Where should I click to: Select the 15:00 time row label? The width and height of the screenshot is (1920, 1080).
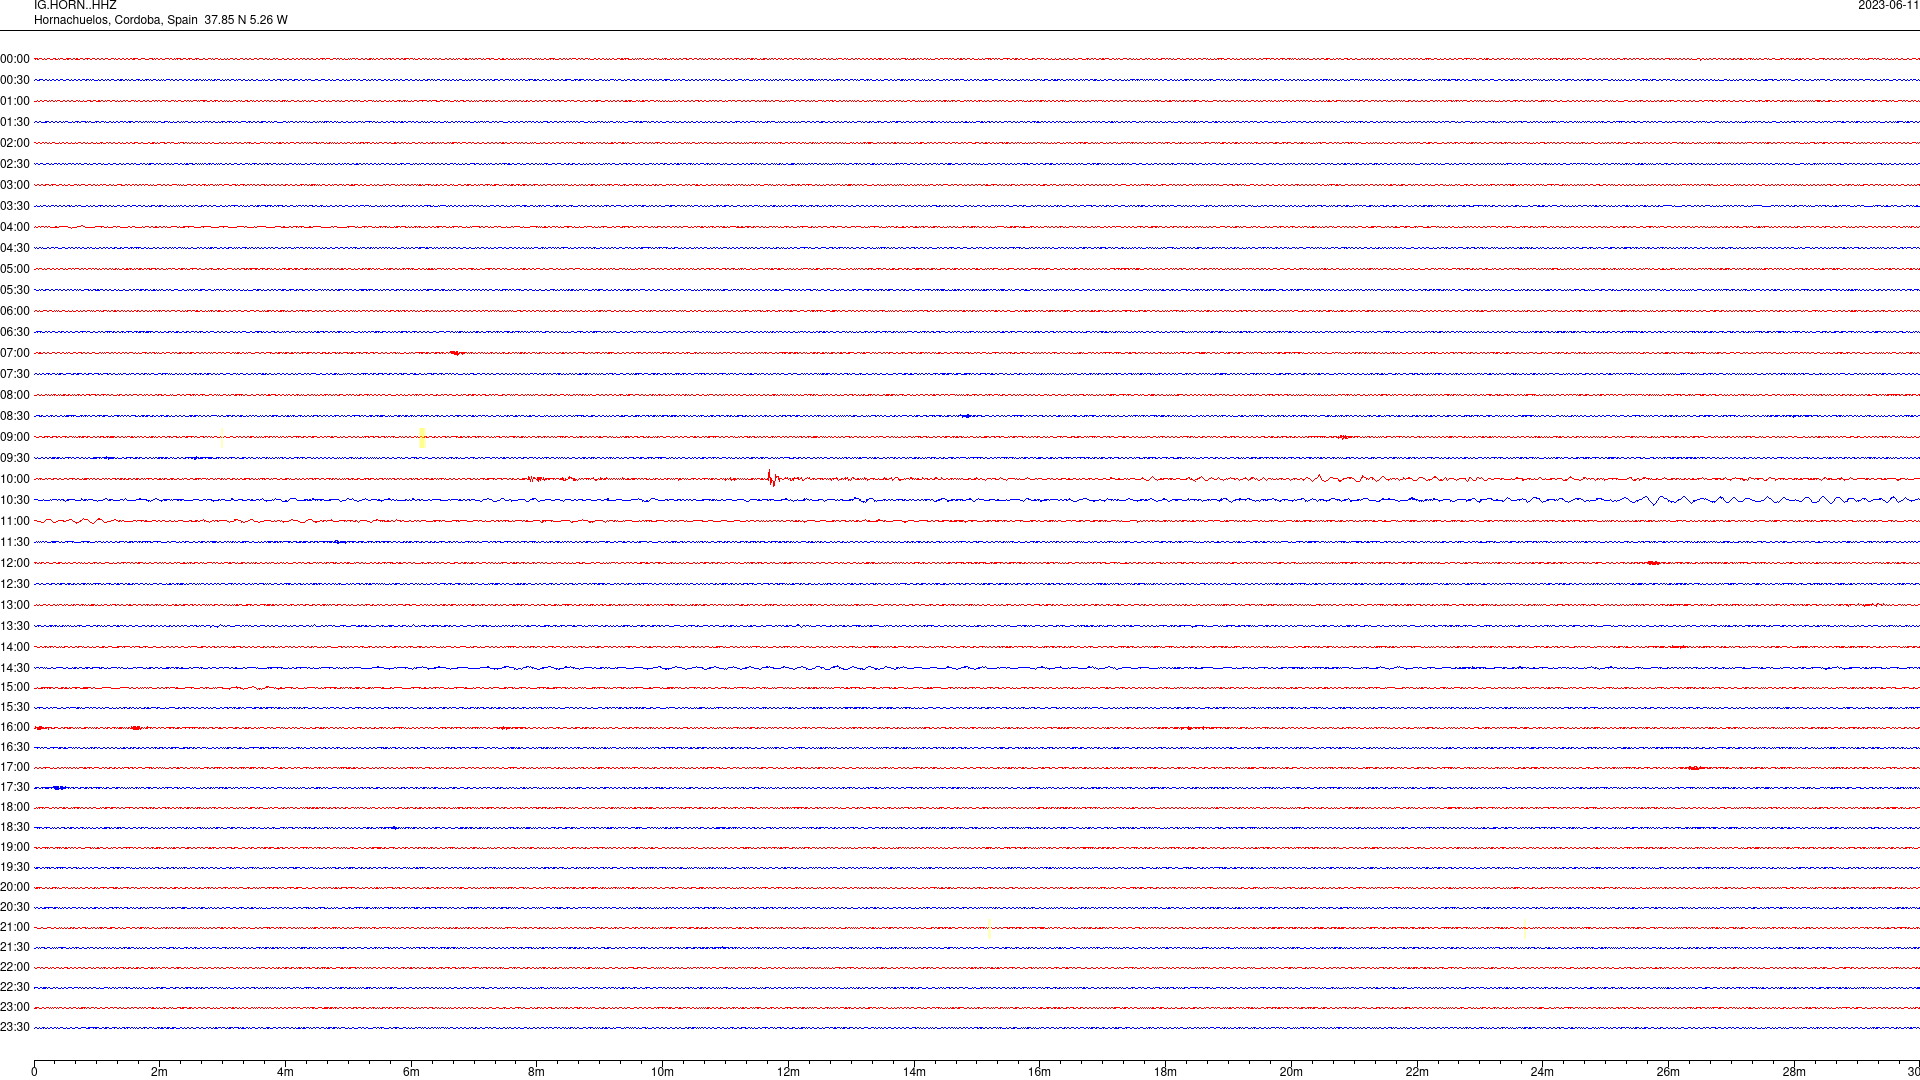pos(15,687)
